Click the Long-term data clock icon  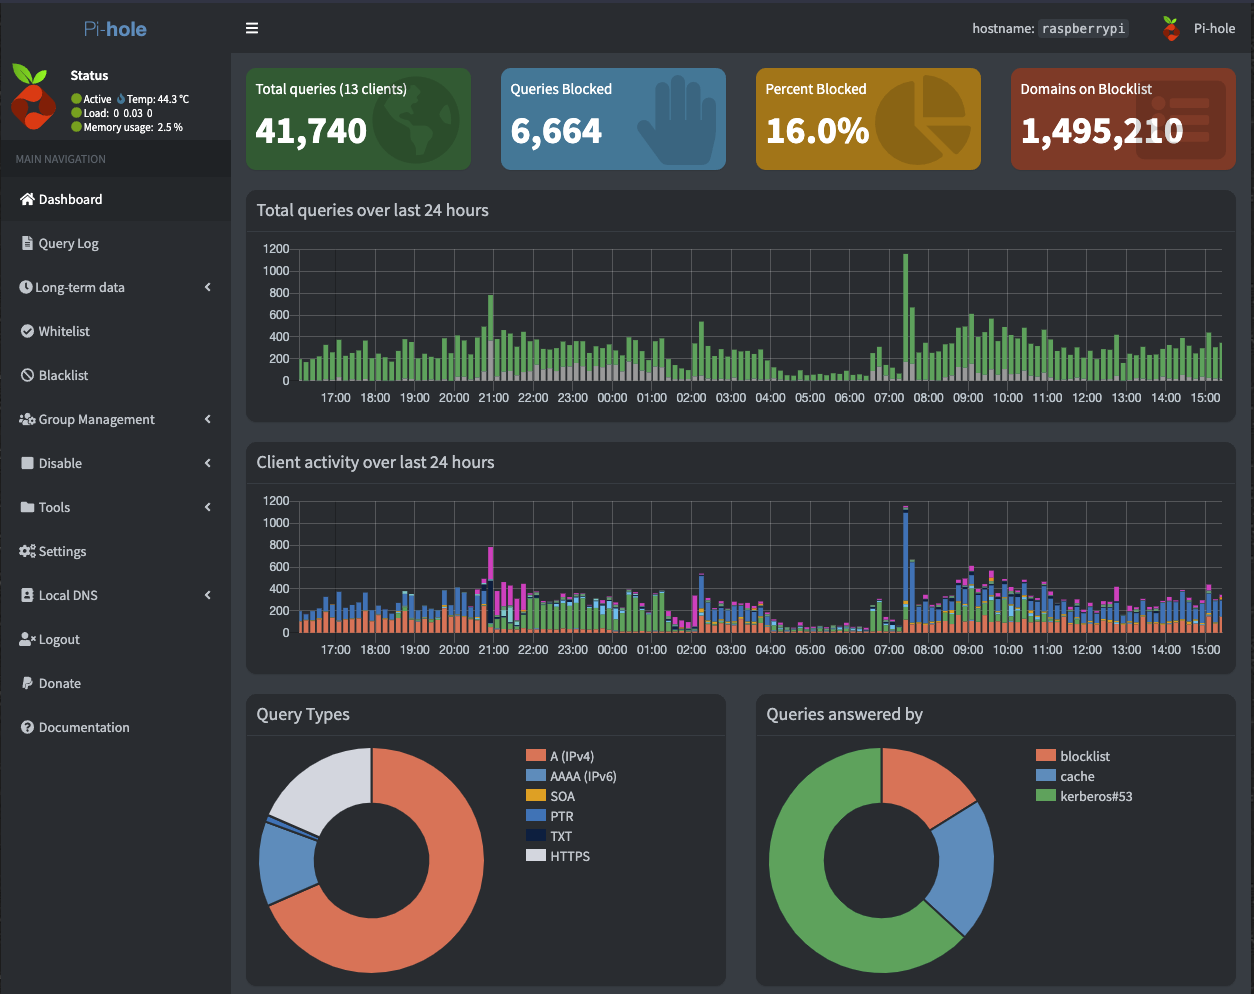coord(26,287)
